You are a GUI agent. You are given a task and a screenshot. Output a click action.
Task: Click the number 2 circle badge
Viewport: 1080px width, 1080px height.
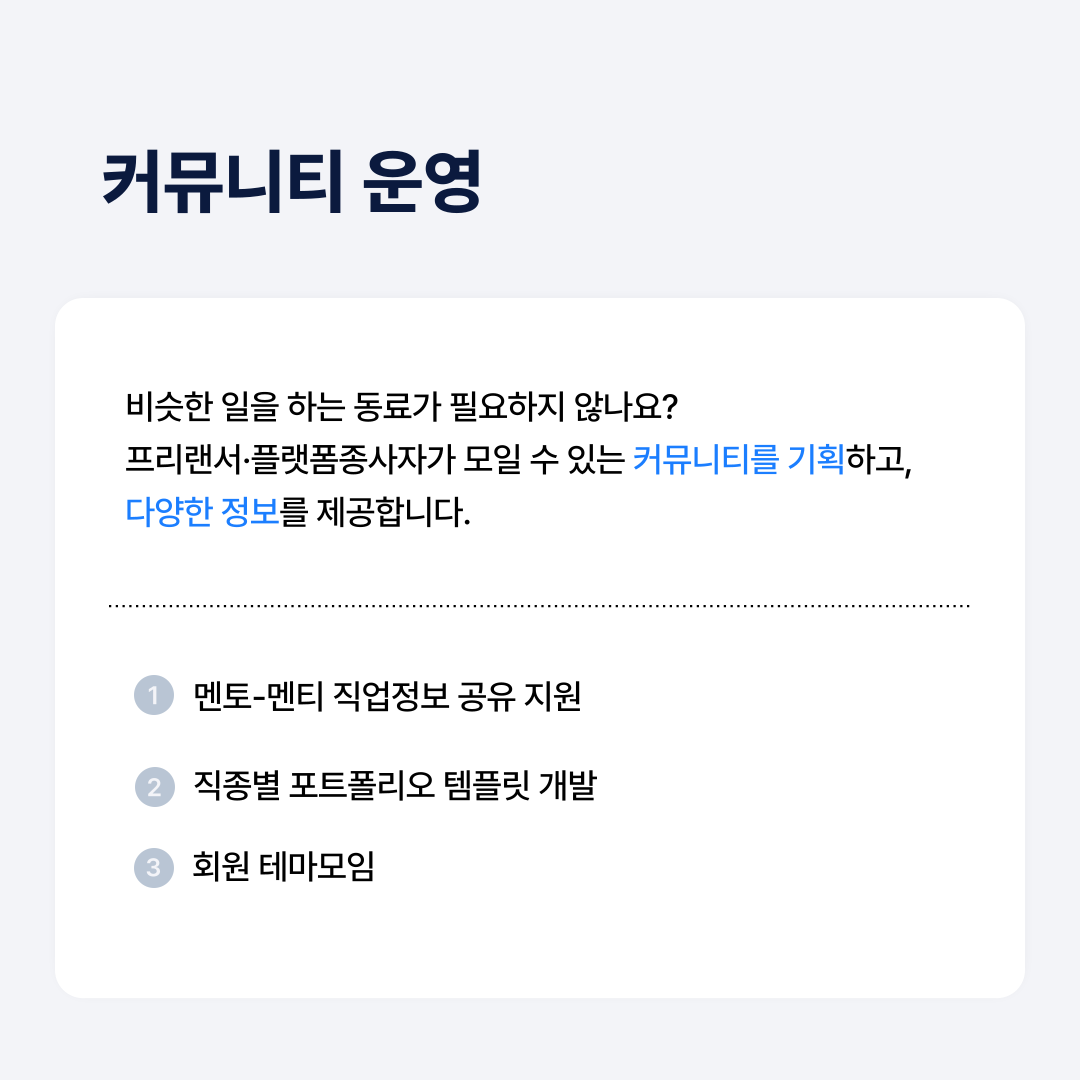tap(154, 787)
